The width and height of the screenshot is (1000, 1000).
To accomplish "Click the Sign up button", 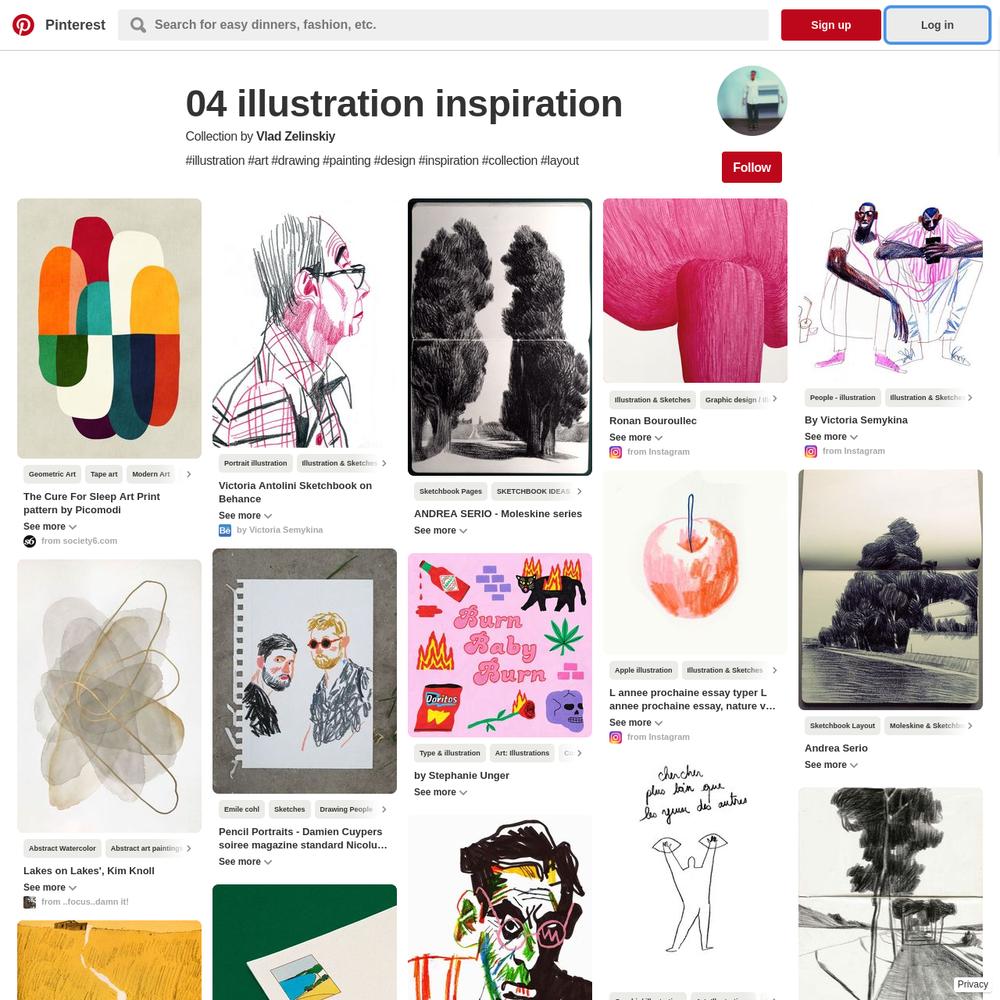I will (830, 25).
